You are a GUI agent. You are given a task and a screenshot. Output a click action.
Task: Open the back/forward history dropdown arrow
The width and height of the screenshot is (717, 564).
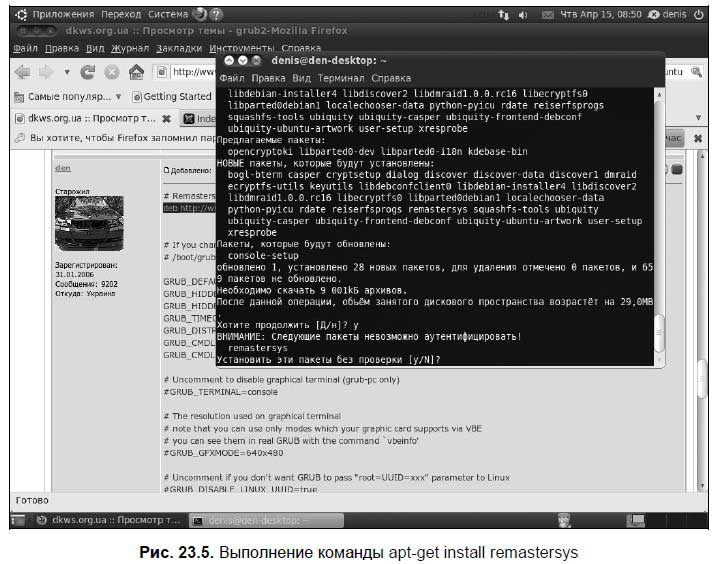[x=67, y=72]
